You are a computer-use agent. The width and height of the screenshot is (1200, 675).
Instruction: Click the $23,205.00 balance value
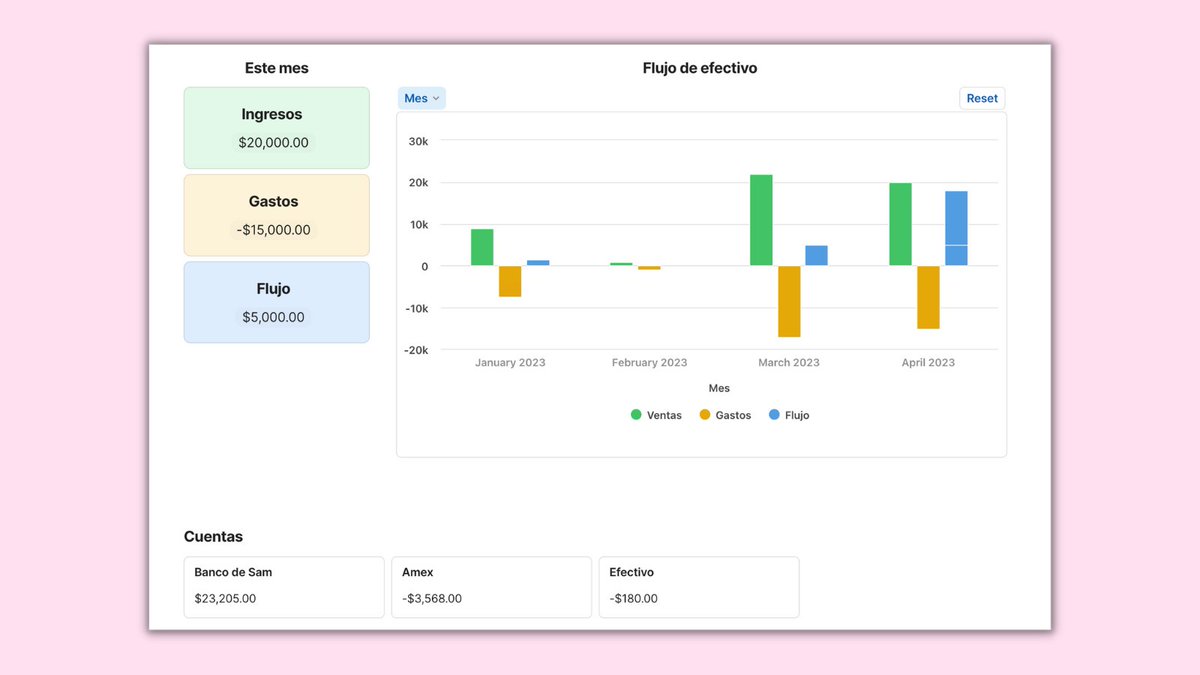click(x=225, y=599)
